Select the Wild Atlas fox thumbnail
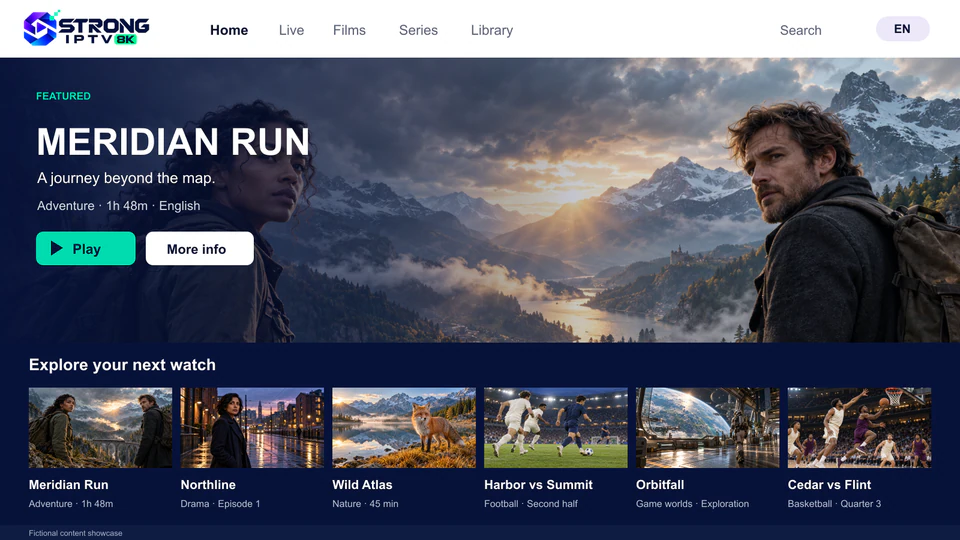This screenshot has height=540, width=960. click(404, 427)
